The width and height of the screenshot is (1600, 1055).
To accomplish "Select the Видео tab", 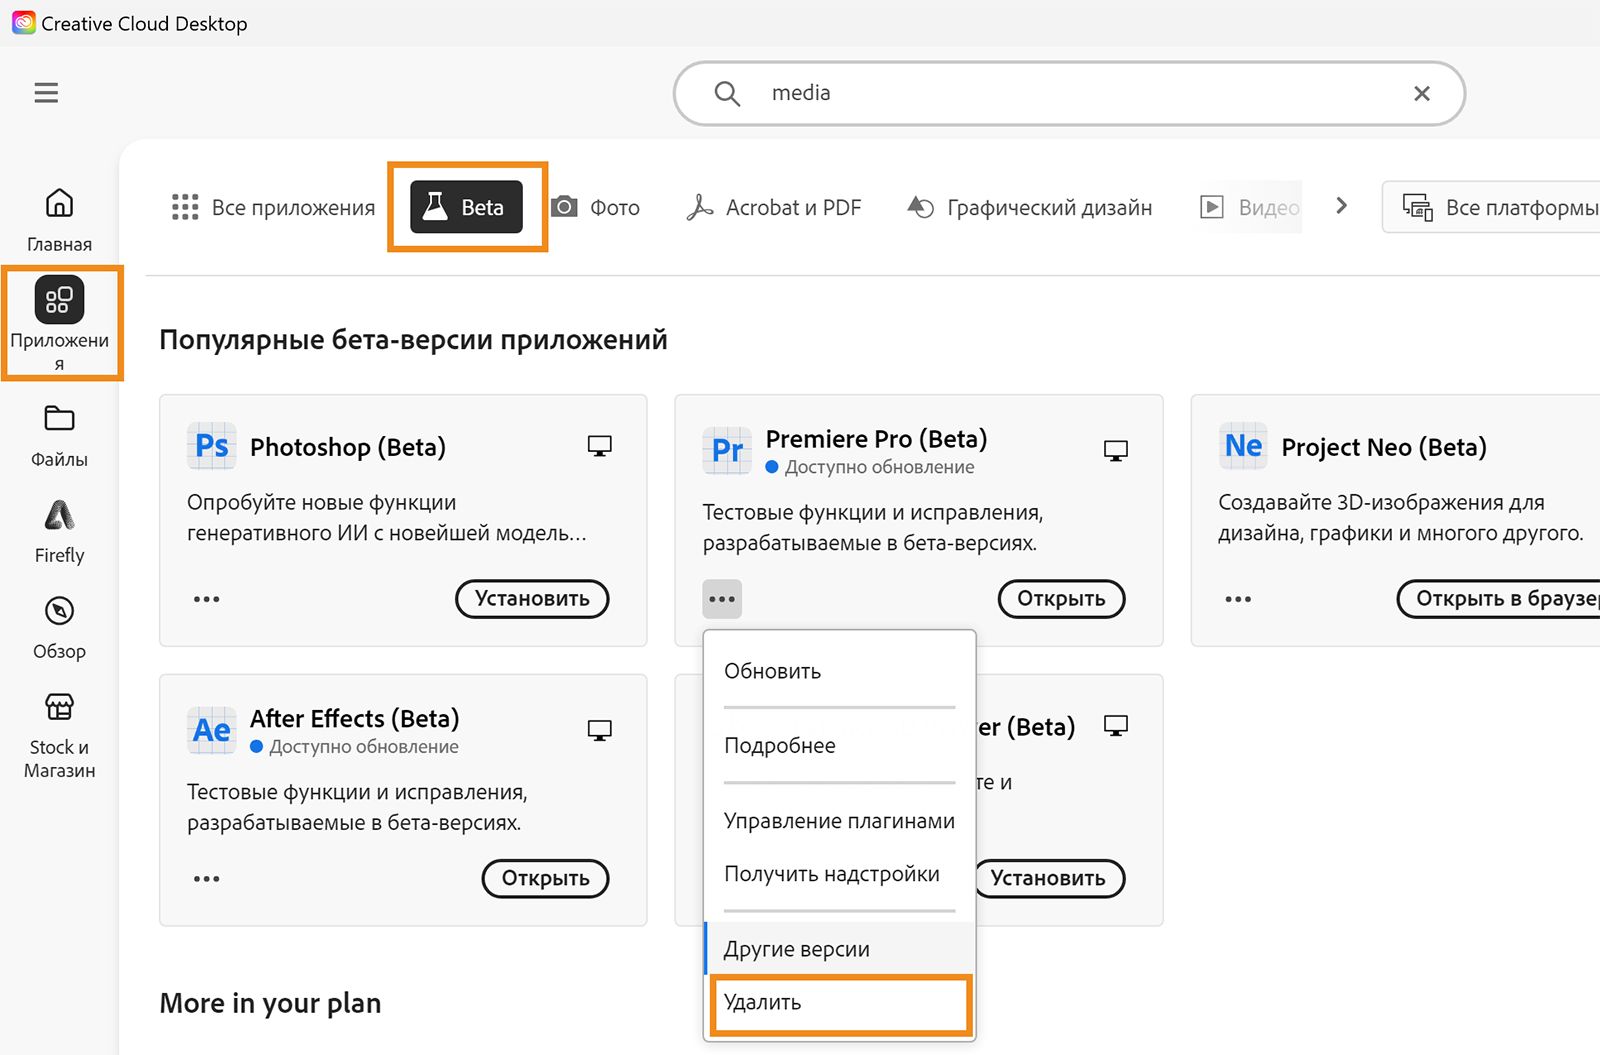I will (x=1250, y=207).
